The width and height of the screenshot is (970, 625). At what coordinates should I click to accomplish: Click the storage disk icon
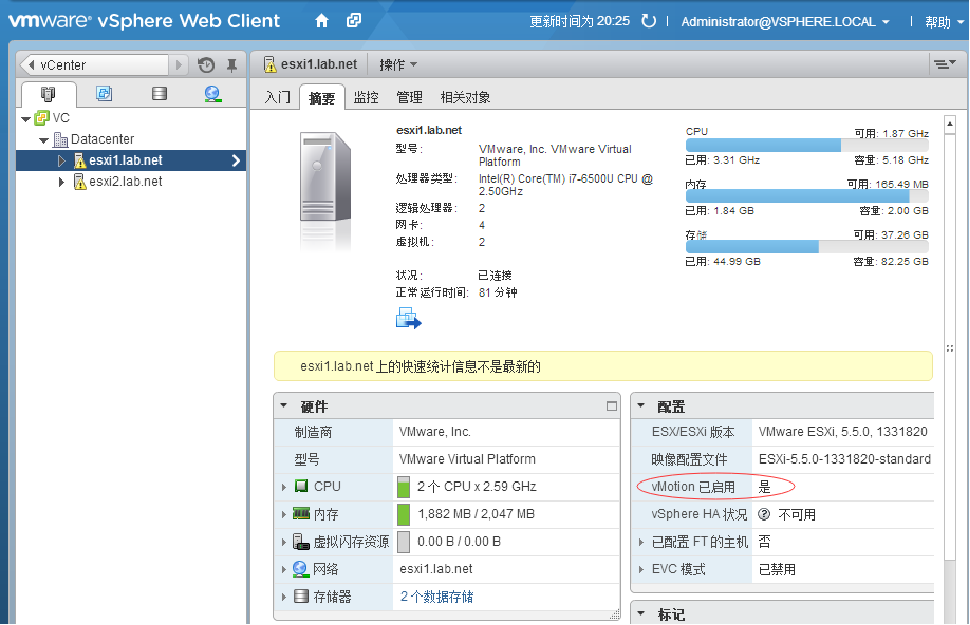tap(301, 596)
